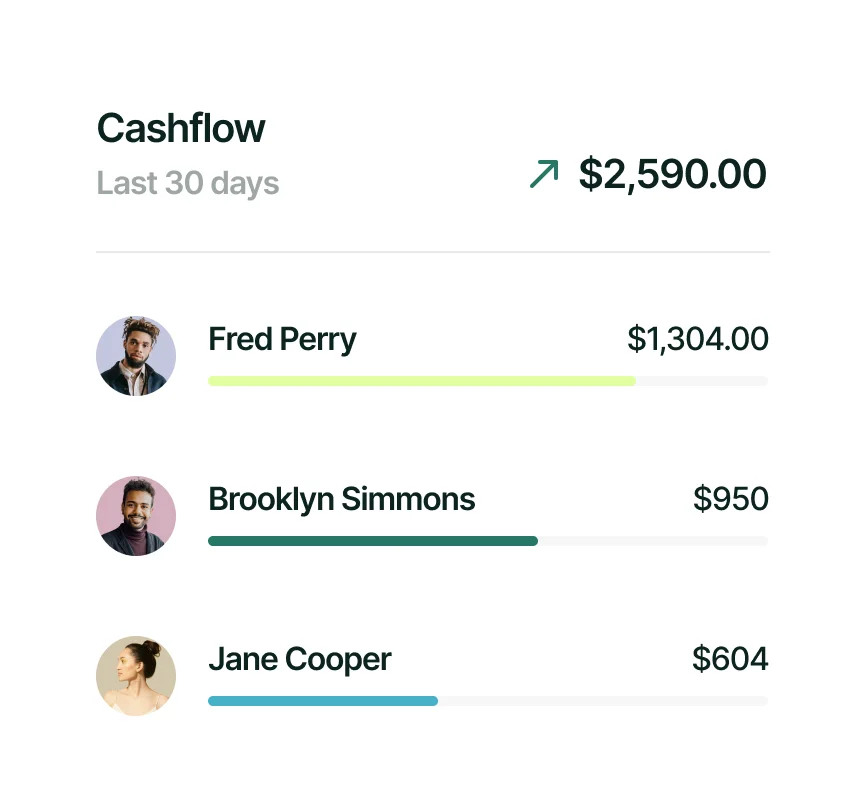
Task: Click the green growth indicator beside the total
Action: coord(543,173)
